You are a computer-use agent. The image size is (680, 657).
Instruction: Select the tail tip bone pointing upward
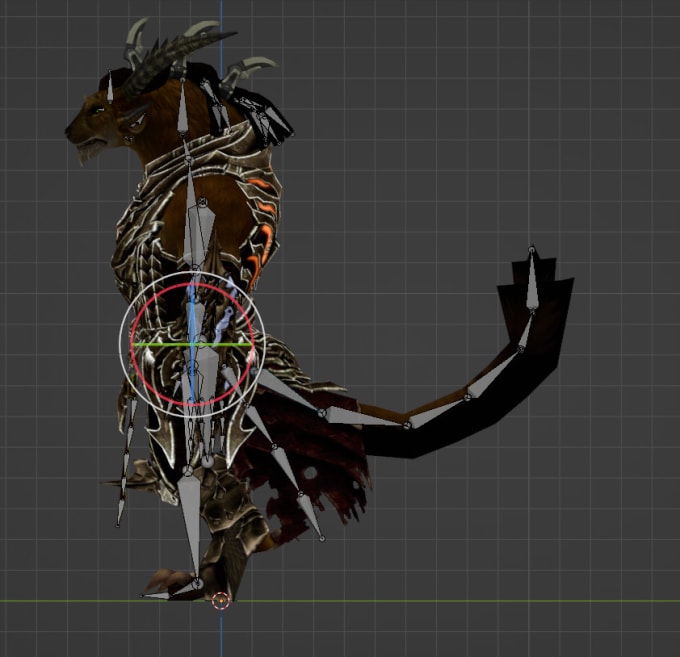click(532, 280)
